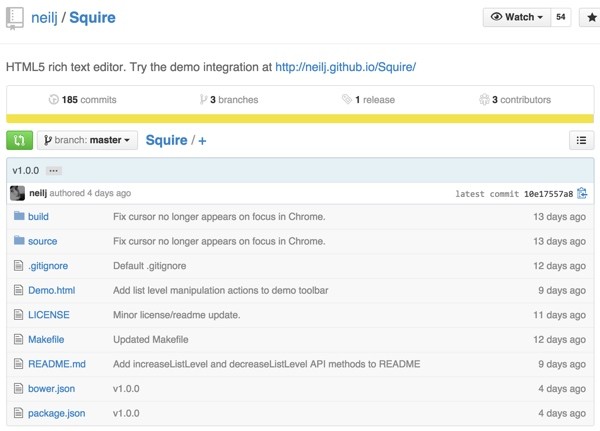Click 'authored 4 days ago' text
The width and height of the screenshot is (600, 431).
pyautogui.click(x=90, y=193)
